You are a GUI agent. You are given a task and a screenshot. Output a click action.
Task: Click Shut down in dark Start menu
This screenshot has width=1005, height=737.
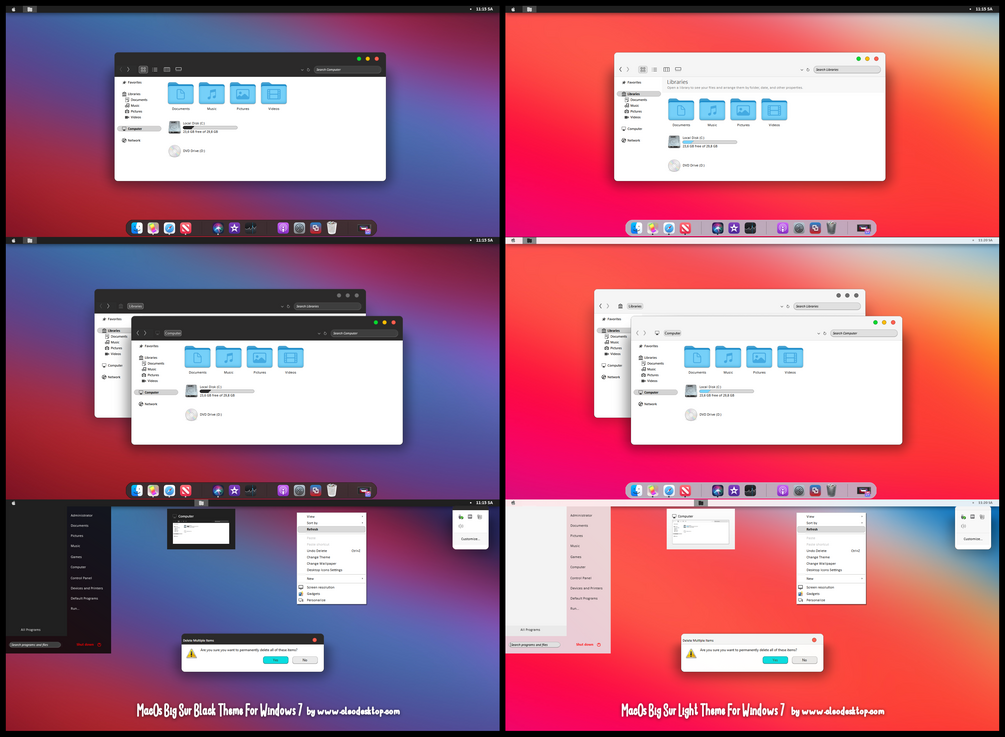point(85,645)
